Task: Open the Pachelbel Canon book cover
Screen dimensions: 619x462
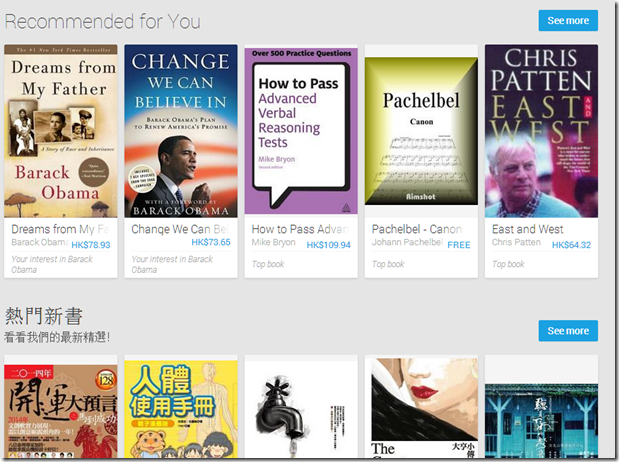Action: coord(421,131)
